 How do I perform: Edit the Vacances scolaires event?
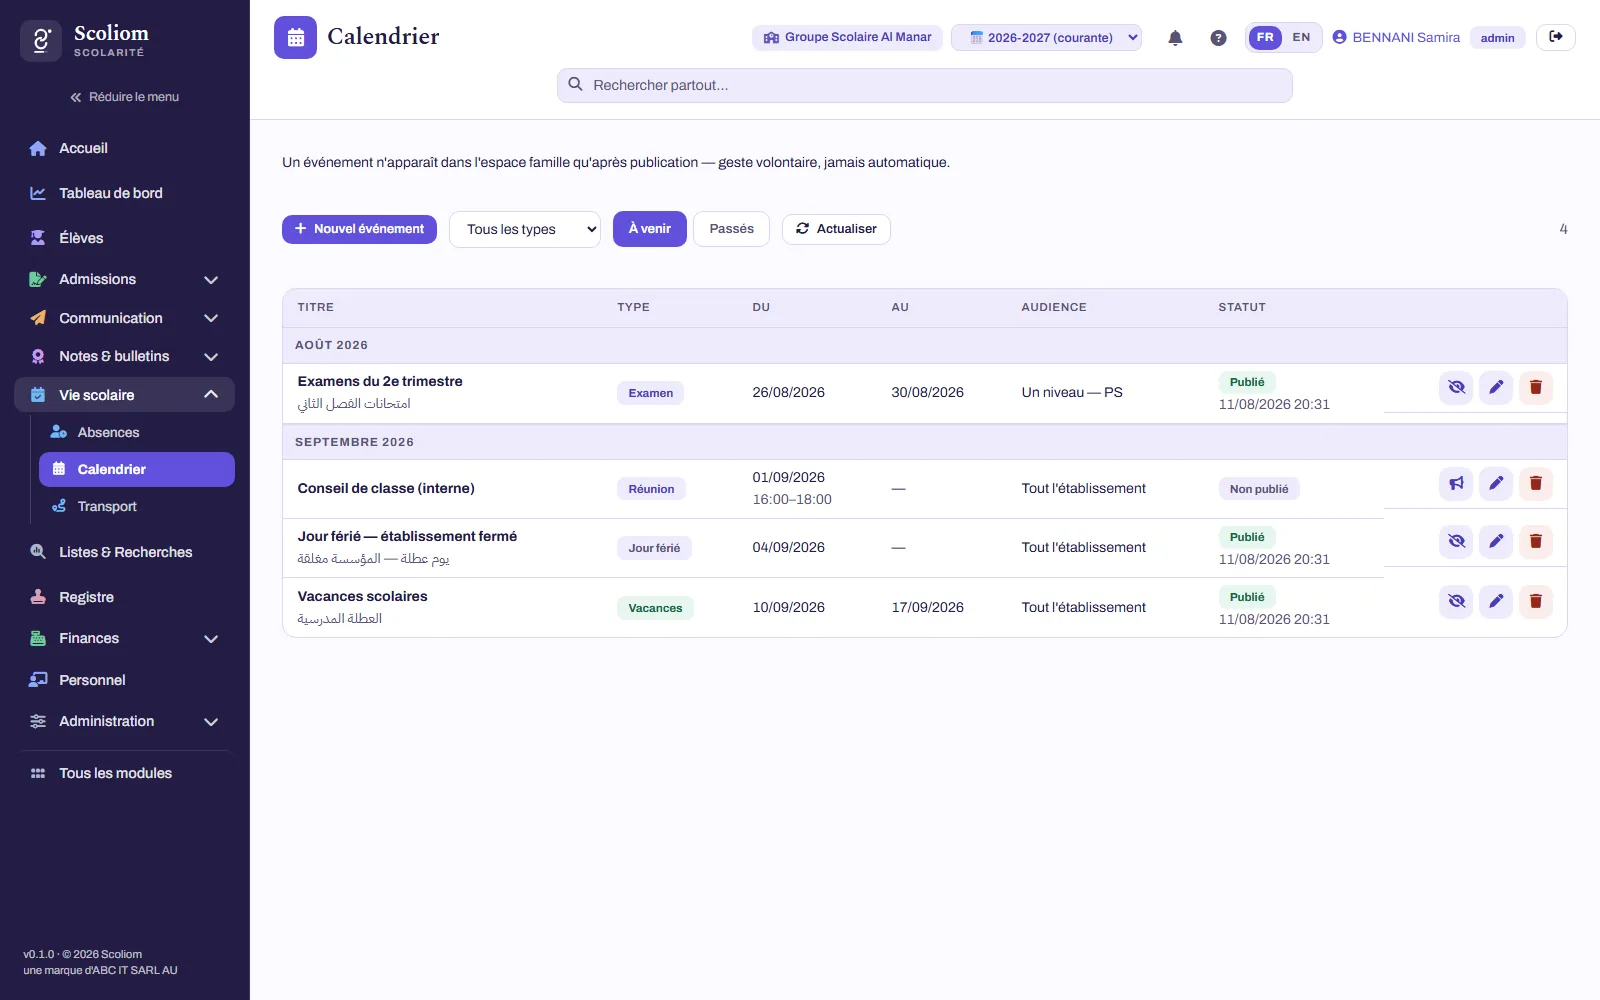(x=1496, y=601)
